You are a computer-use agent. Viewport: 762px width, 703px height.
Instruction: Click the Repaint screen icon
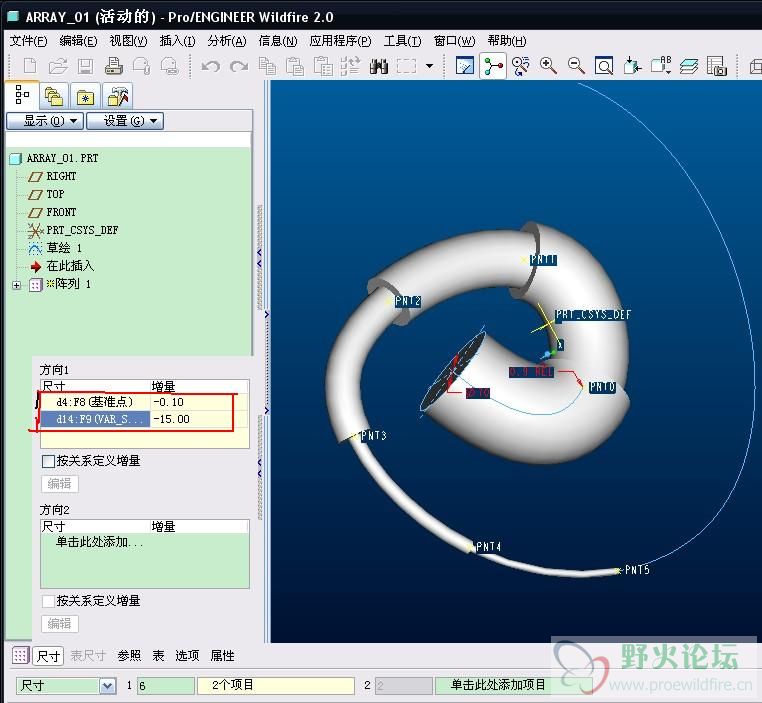[465, 65]
